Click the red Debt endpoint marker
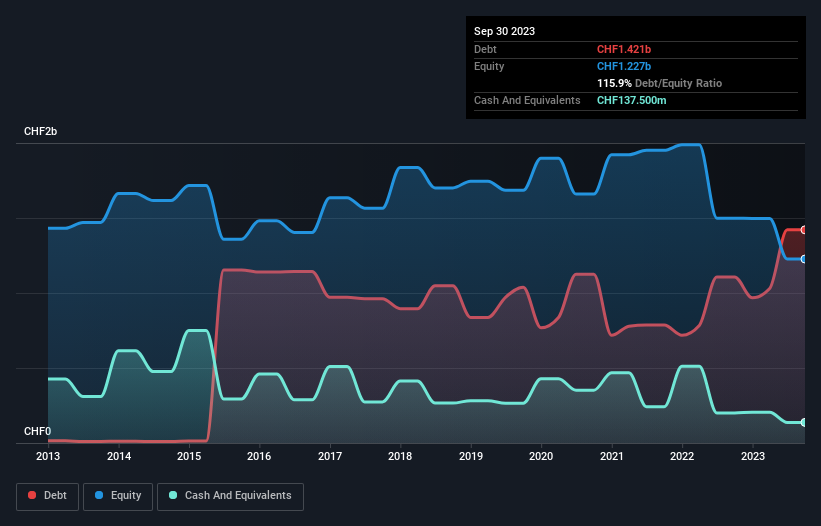This screenshot has width=821, height=526. tap(804, 230)
